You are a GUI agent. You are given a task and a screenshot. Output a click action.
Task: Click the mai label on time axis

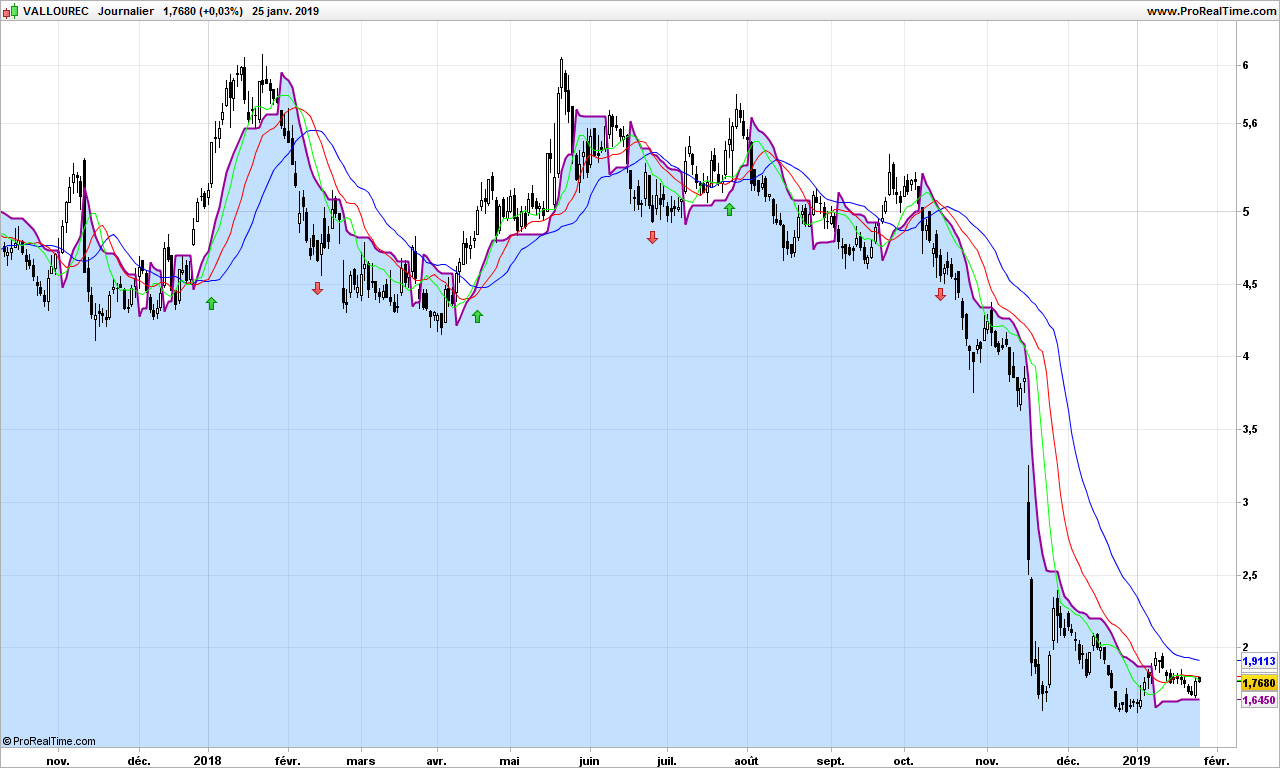[x=510, y=760]
